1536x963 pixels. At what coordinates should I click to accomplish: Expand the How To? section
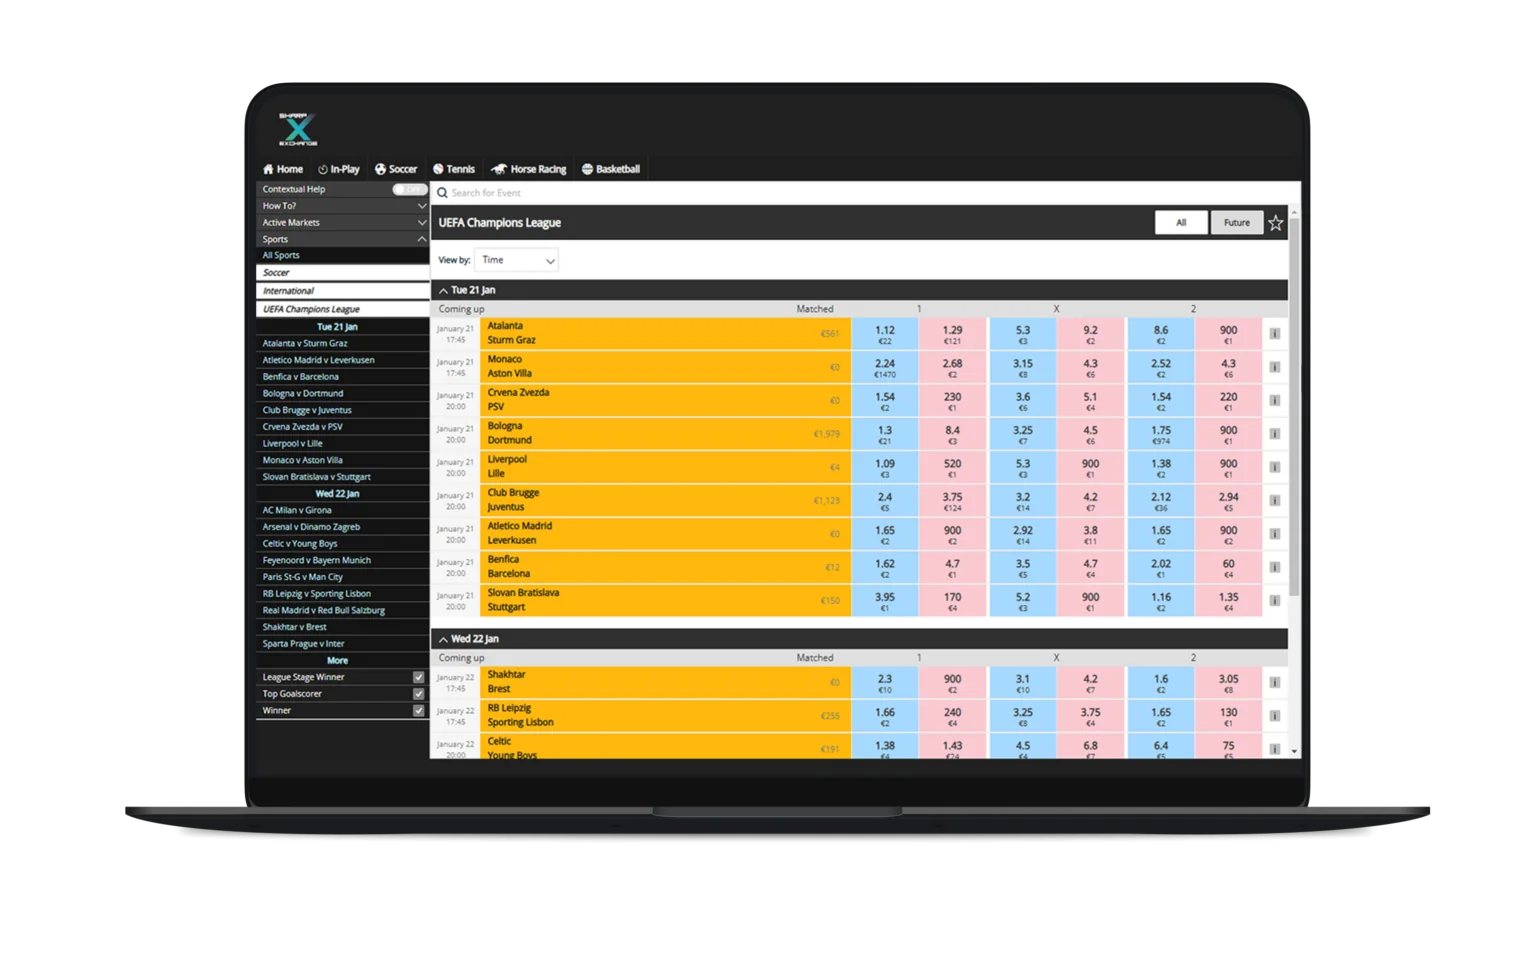click(x=342, y=206)
